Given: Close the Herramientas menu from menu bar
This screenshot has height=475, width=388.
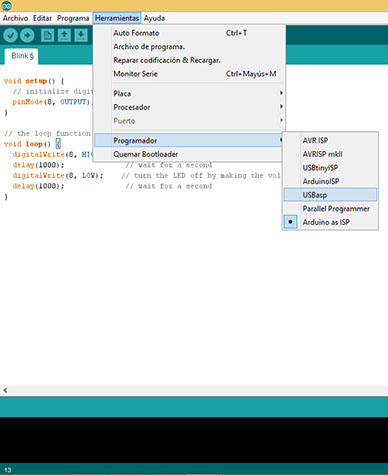Looking at the screenshot, I should click(x=117, y=18).
